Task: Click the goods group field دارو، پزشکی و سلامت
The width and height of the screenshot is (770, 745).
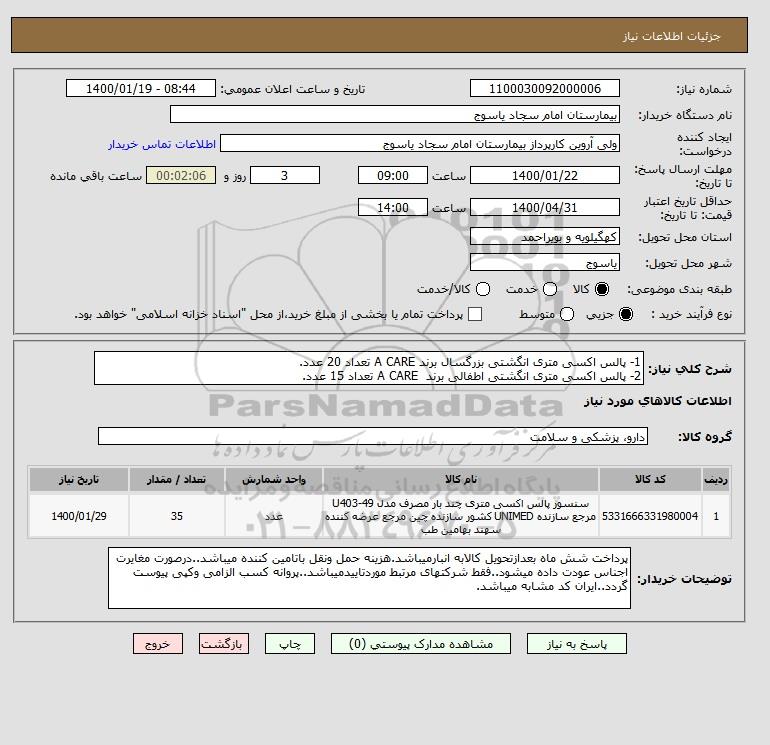Action: 373,437
